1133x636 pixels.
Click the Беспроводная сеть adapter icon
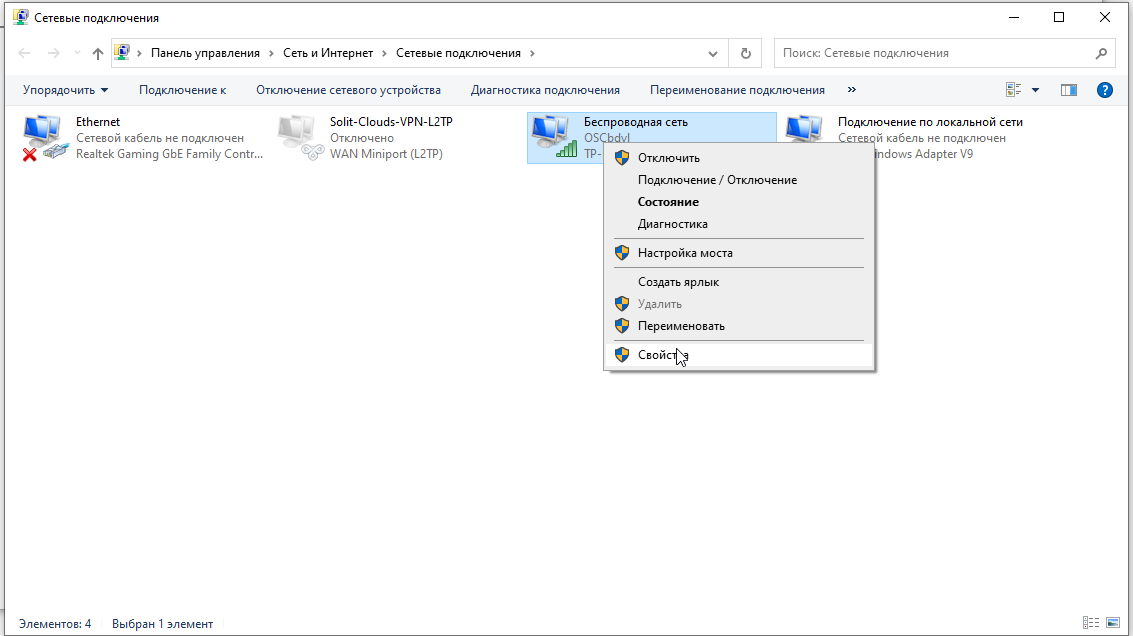point(554,137)
